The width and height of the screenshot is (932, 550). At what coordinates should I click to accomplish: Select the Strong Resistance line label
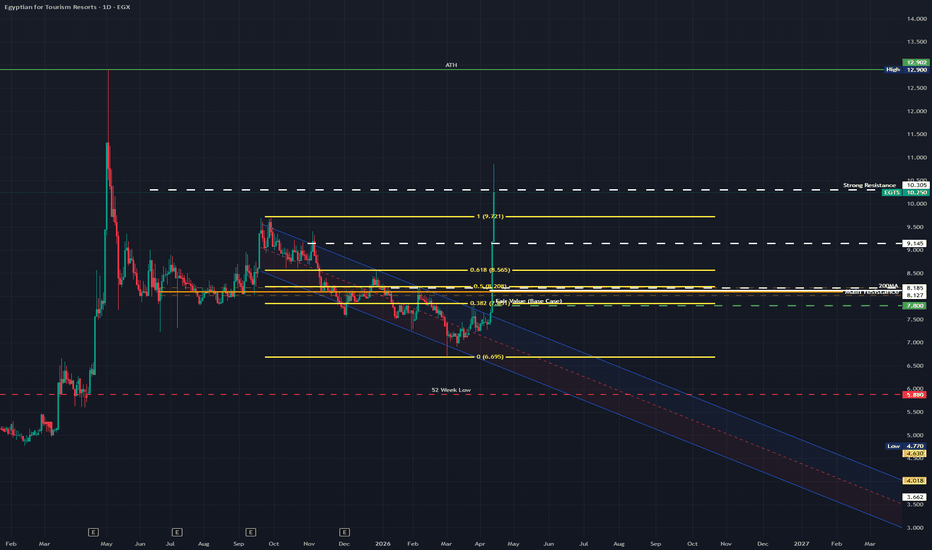coord(868,185)
